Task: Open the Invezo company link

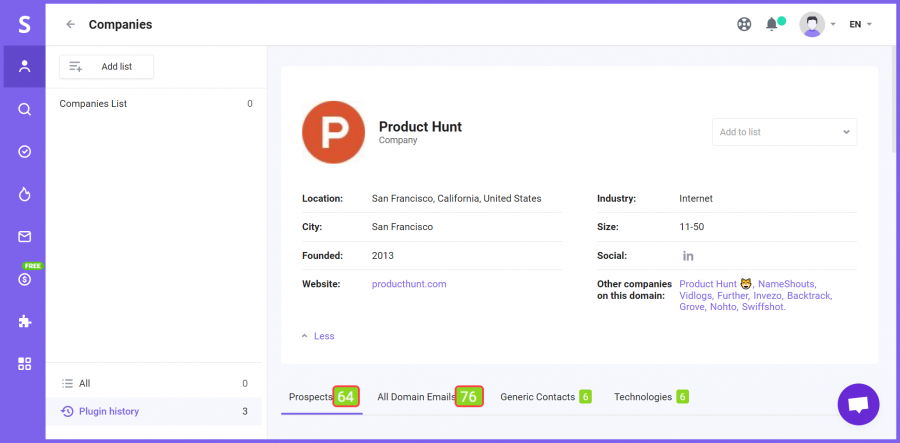Action: (x=769, y=296)
